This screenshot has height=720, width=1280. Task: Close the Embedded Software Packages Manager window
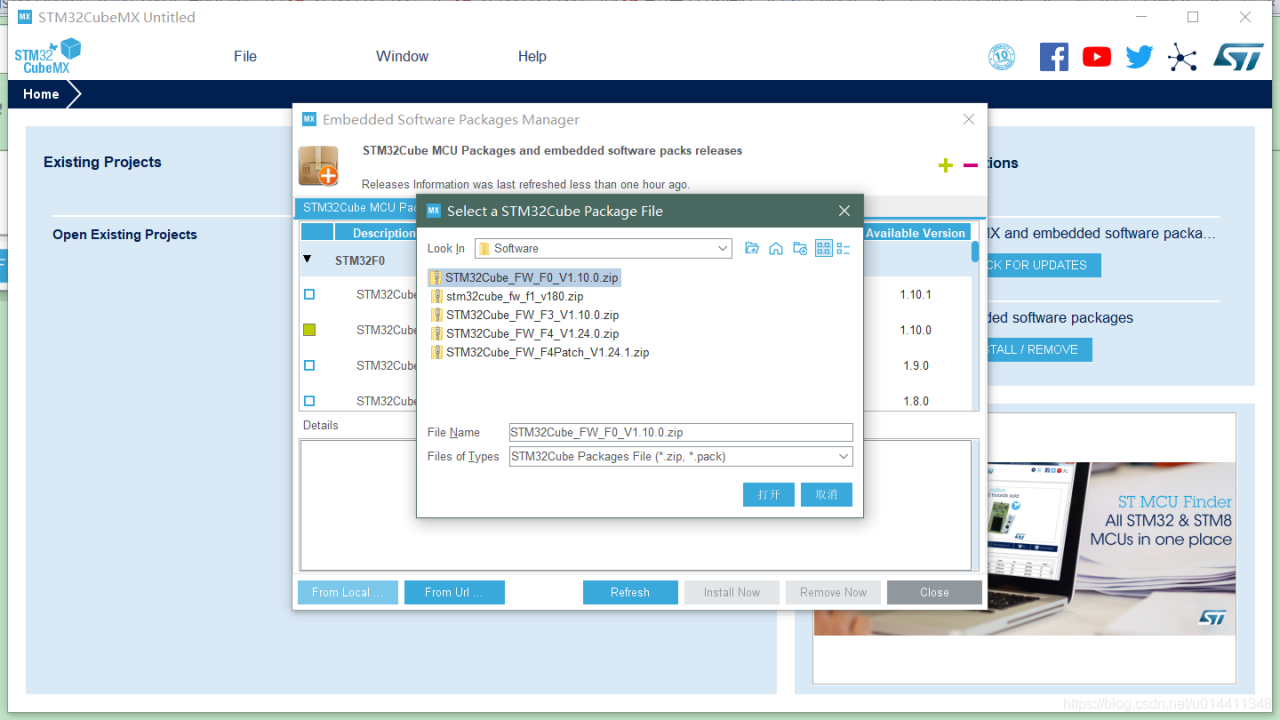point(968,119)
